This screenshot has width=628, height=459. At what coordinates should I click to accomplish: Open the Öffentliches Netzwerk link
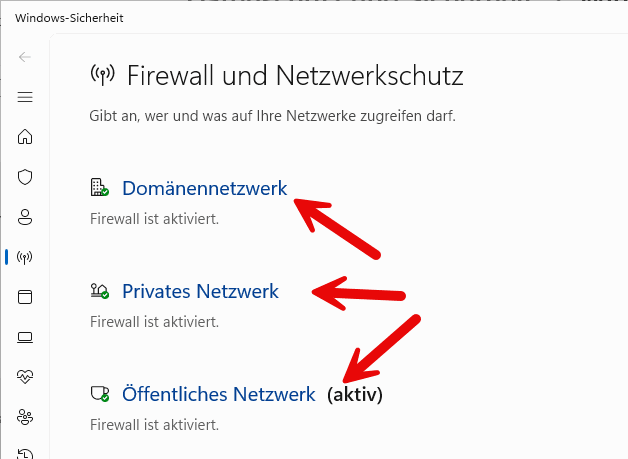point(218,395)
